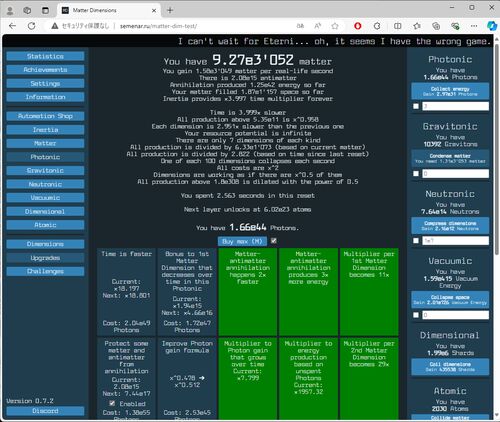The height and width of the screenshot is (422, 500).
Task: Open the browser Settings and more menu
Action: click(474, 26)
